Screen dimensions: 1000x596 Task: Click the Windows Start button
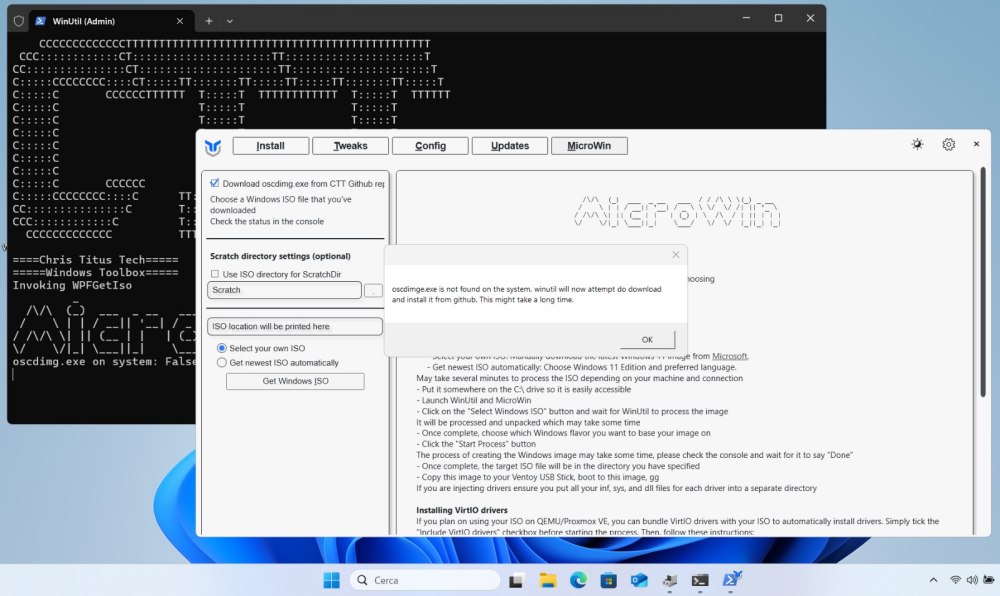click(x=331, y=580)
